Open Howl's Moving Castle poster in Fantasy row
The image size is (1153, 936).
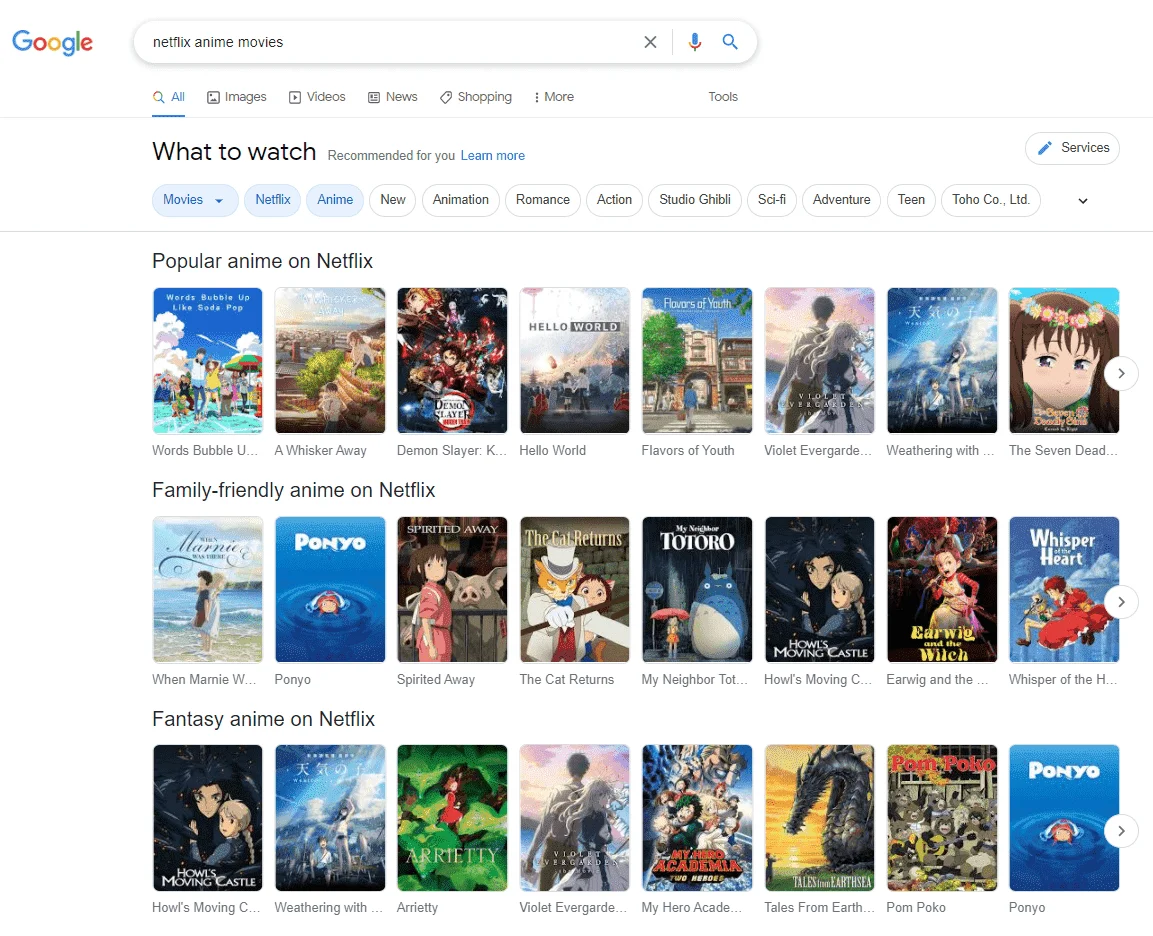207,818
